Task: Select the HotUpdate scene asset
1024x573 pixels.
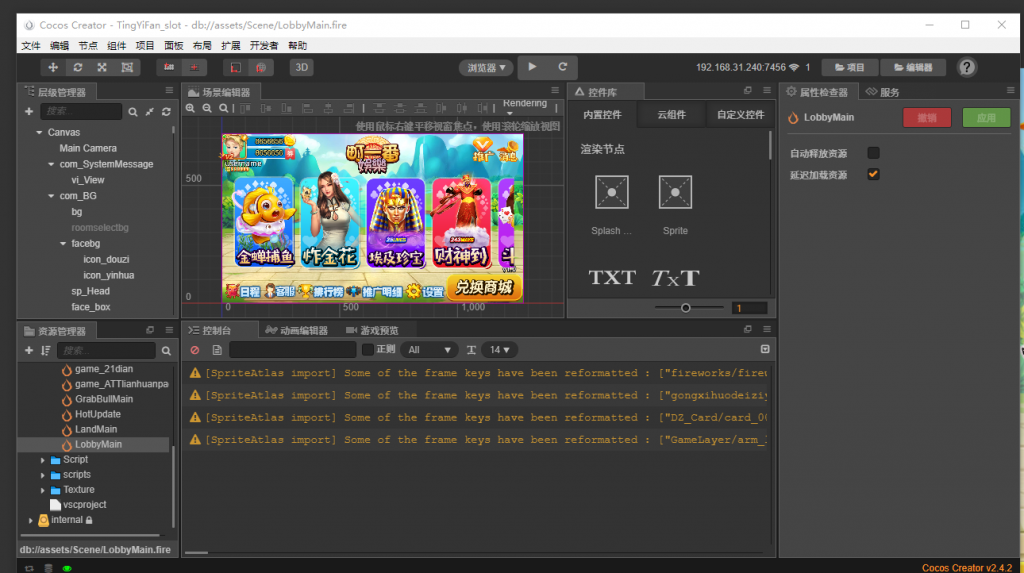Action: tap(97, 414)
